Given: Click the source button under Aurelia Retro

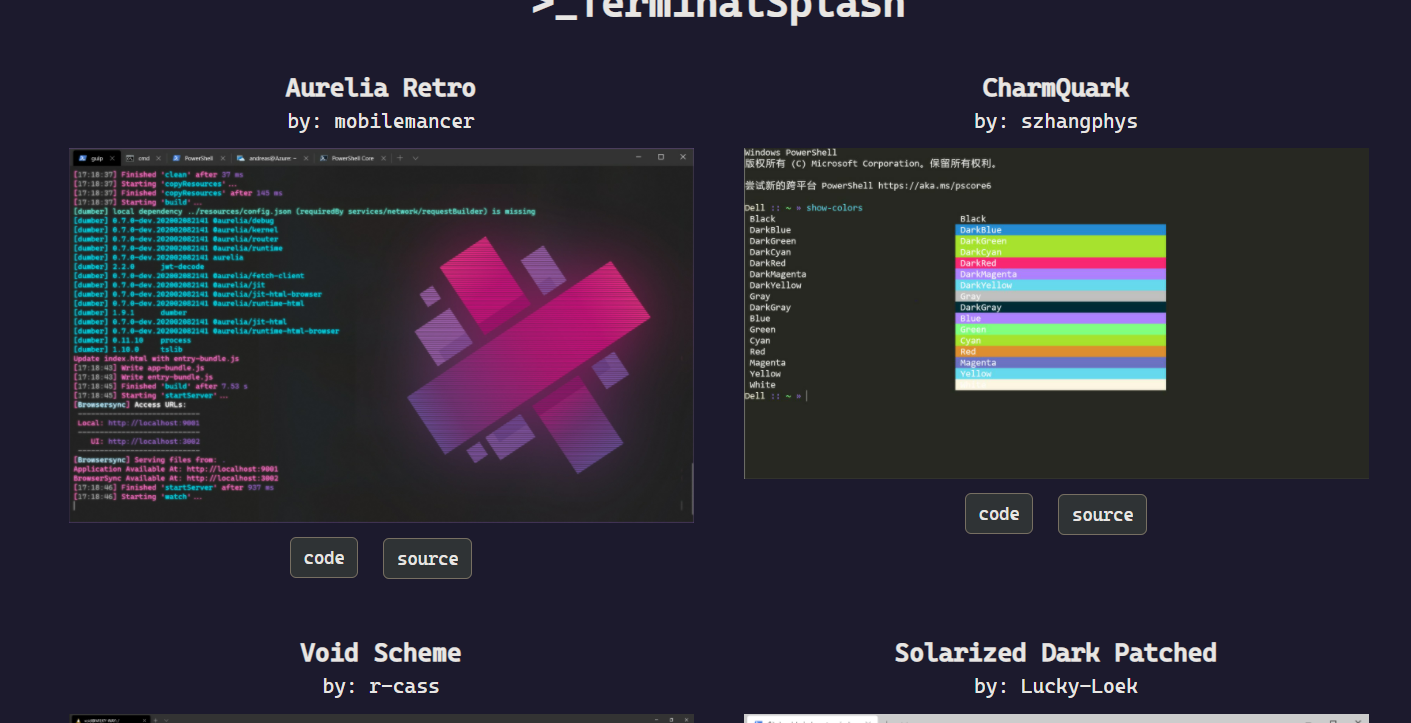Looking at the screenshot, I should coord(427,559).
